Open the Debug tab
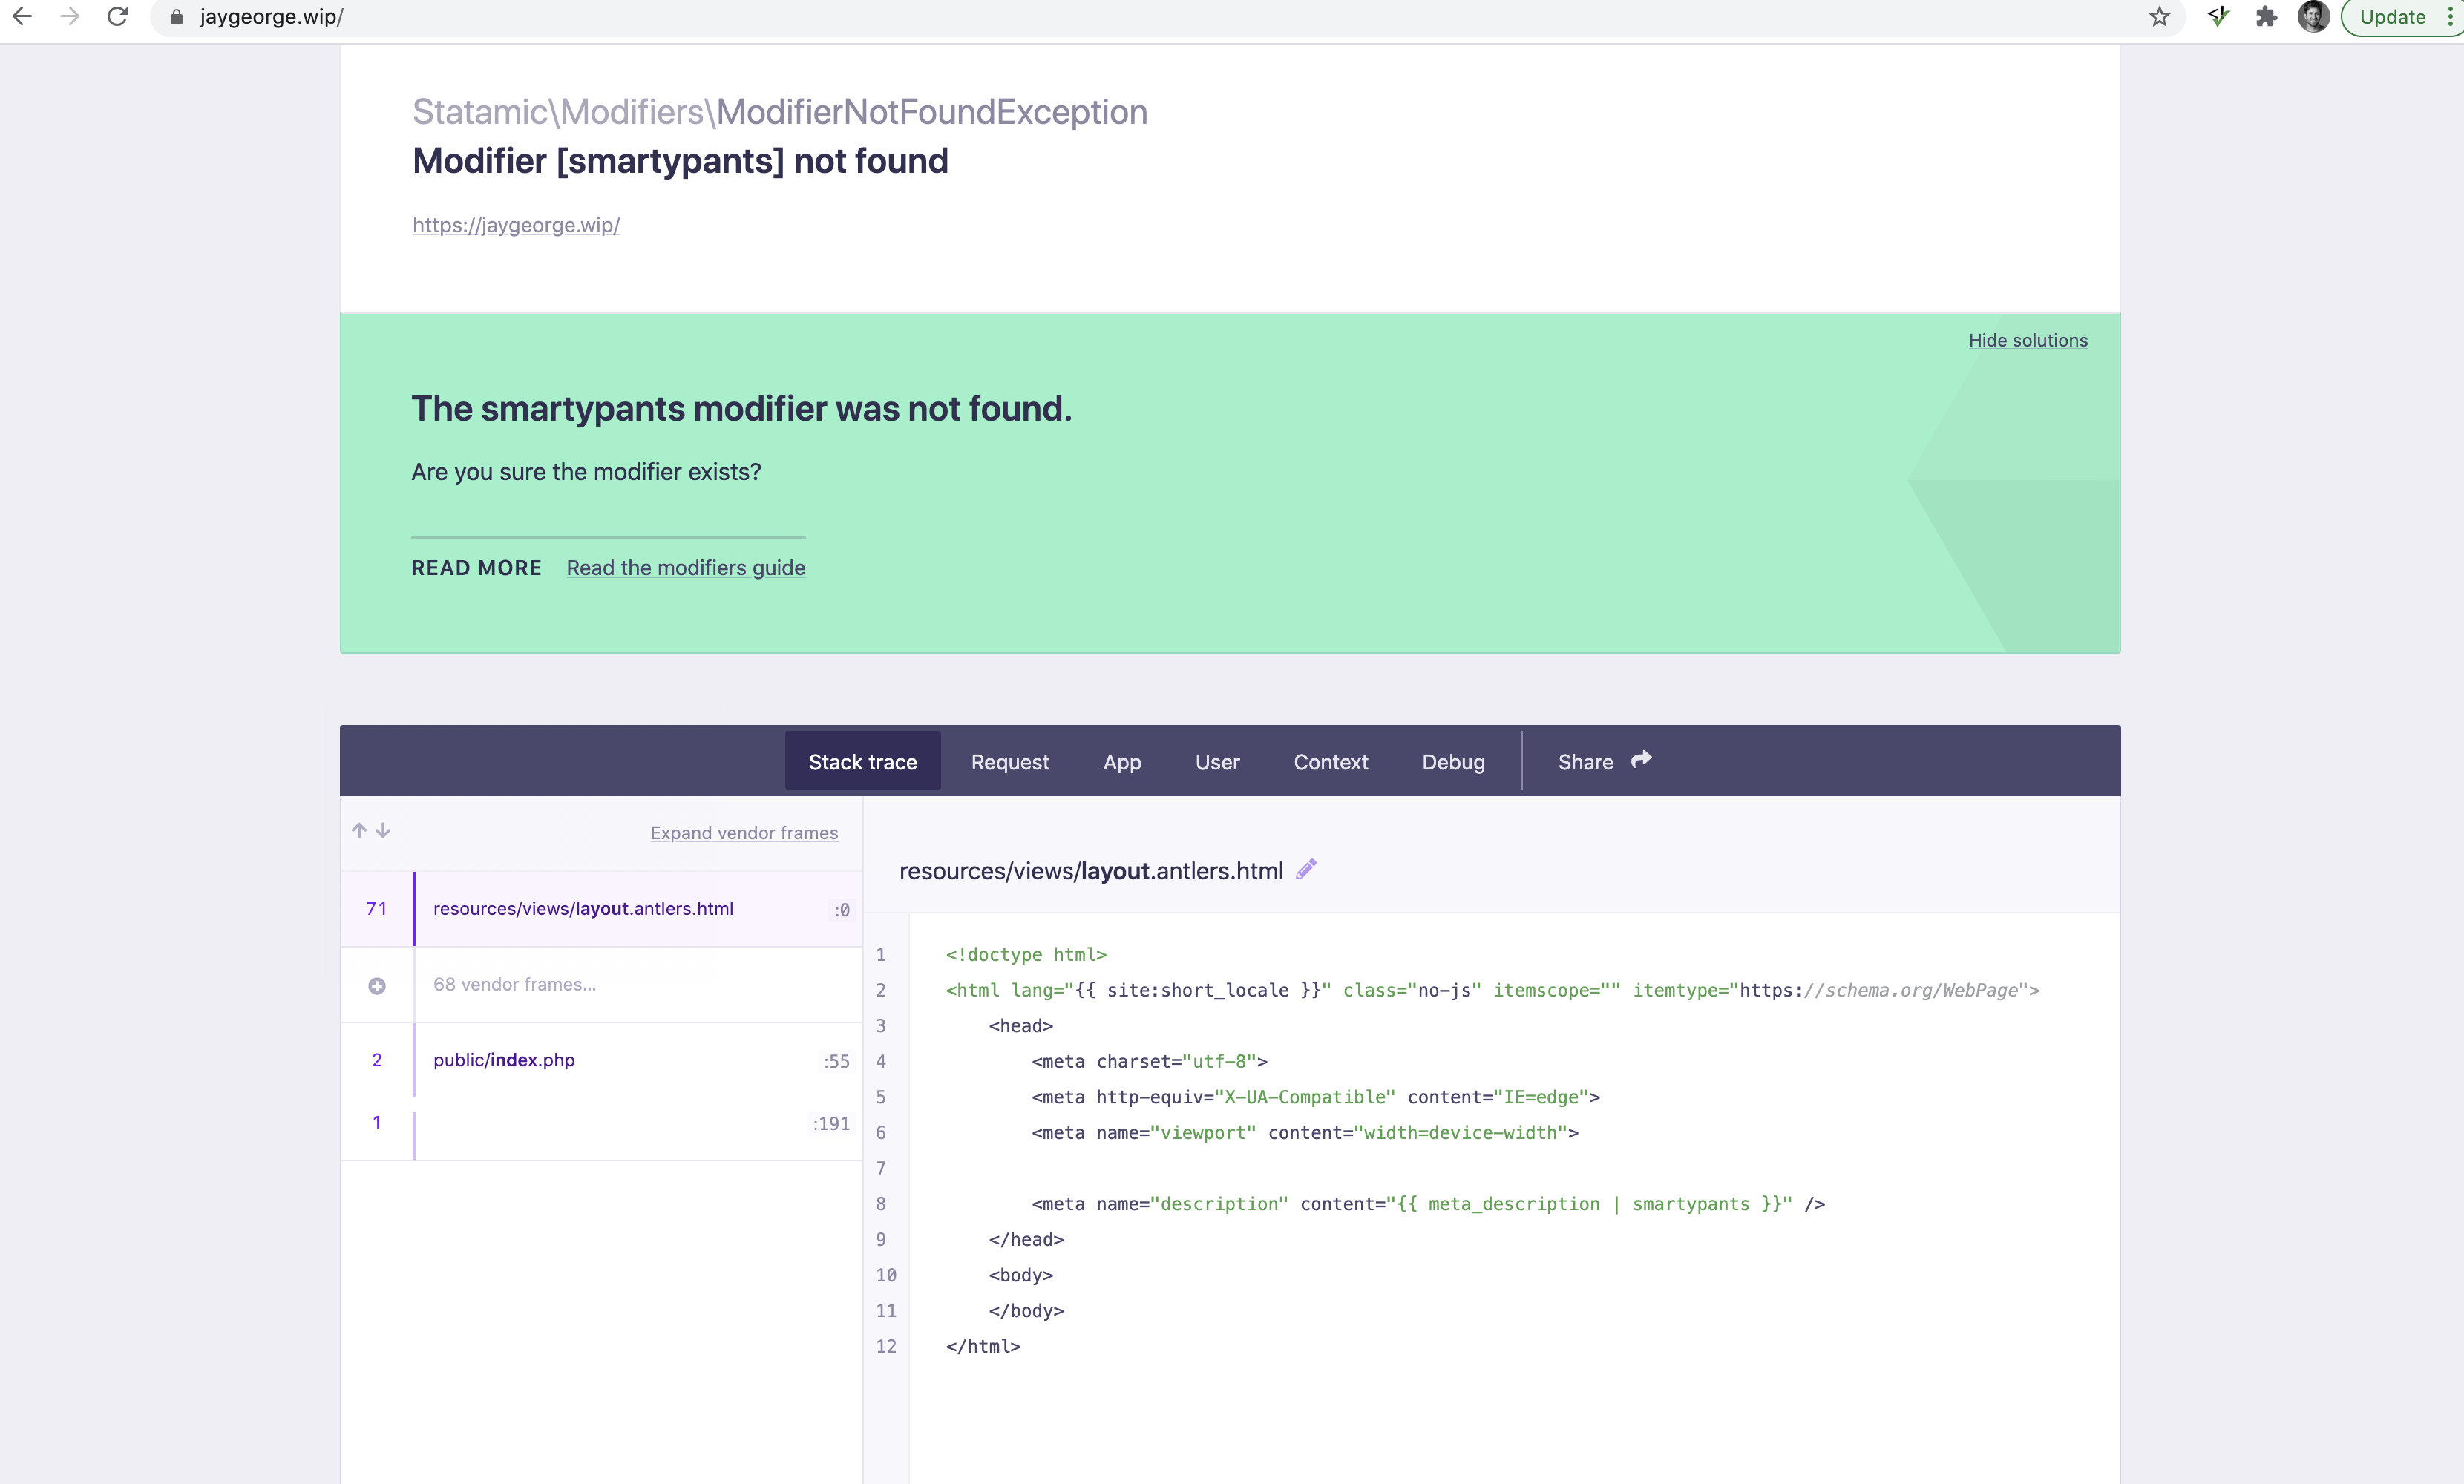Image resolution: width=2464 pixels, height=1484 pixels. [x=1454, y=761]
